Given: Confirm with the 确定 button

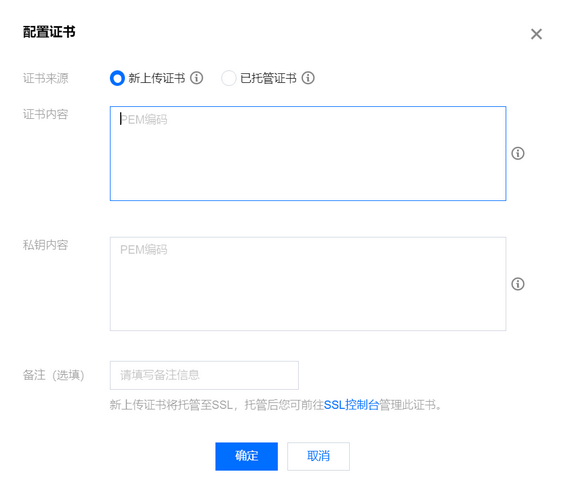Looking at the screenshot, I should coord(246,456).
